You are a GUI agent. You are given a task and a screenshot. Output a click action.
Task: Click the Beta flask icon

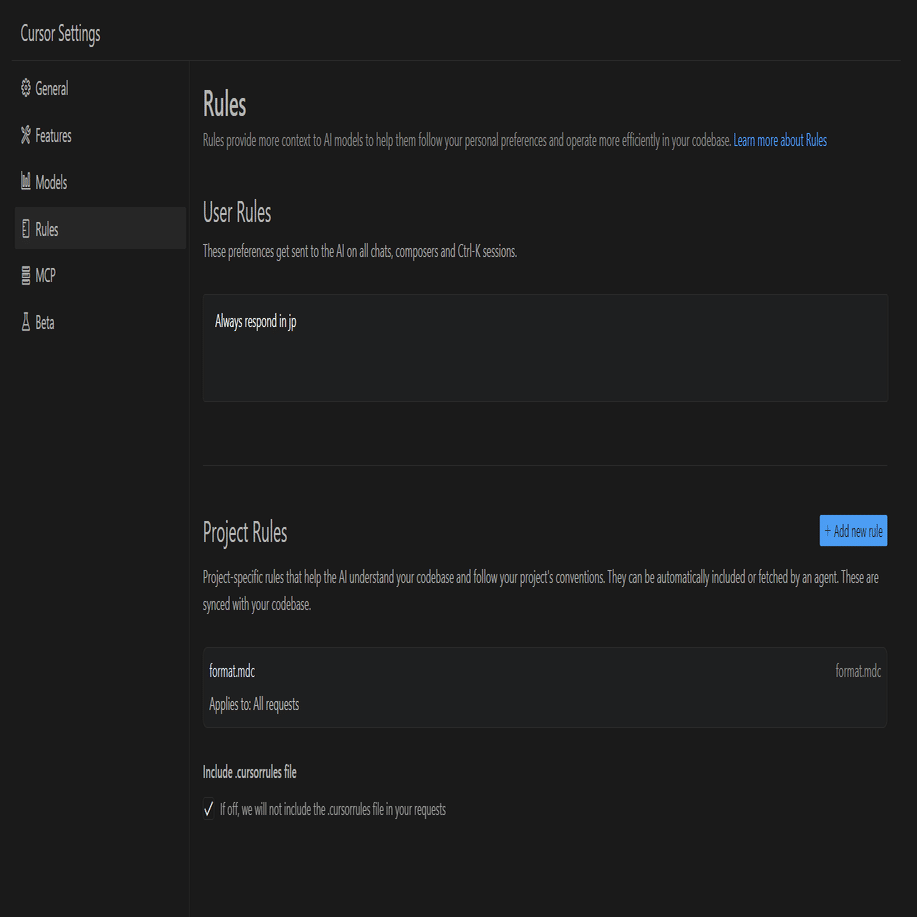click(x=26, y=323)
